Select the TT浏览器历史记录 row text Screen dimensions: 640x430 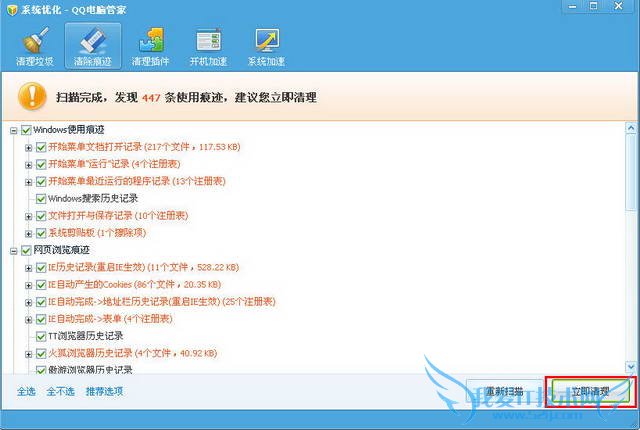point(86,336)
